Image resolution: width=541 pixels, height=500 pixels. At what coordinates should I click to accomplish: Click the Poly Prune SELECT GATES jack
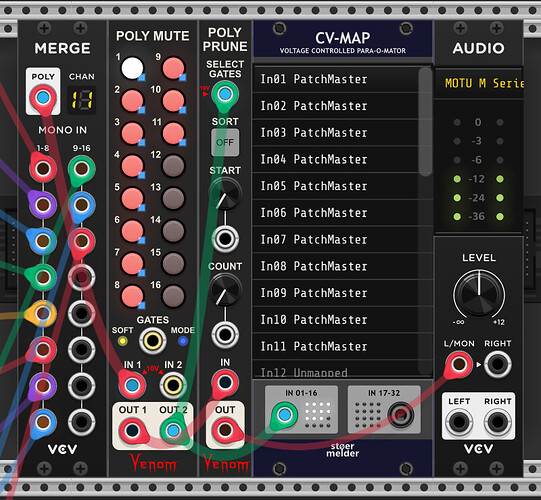pos(225,94)
